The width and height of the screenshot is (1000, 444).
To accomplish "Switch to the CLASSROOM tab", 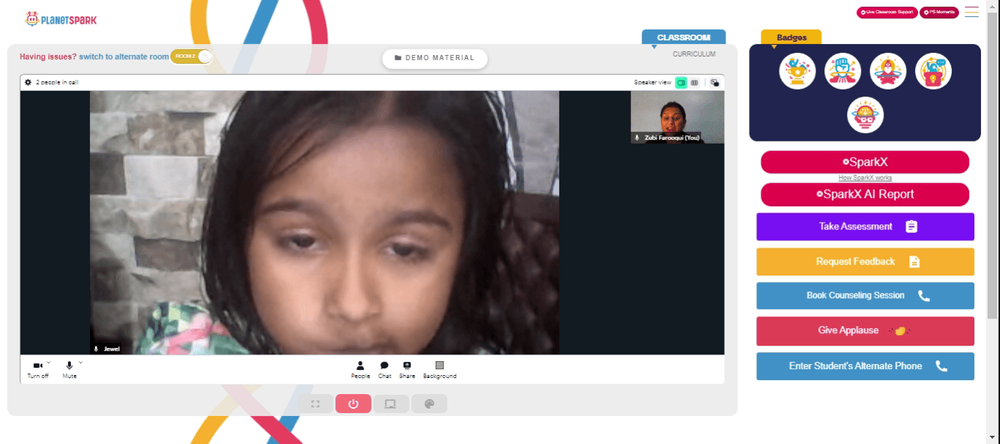I will point(684,38).
